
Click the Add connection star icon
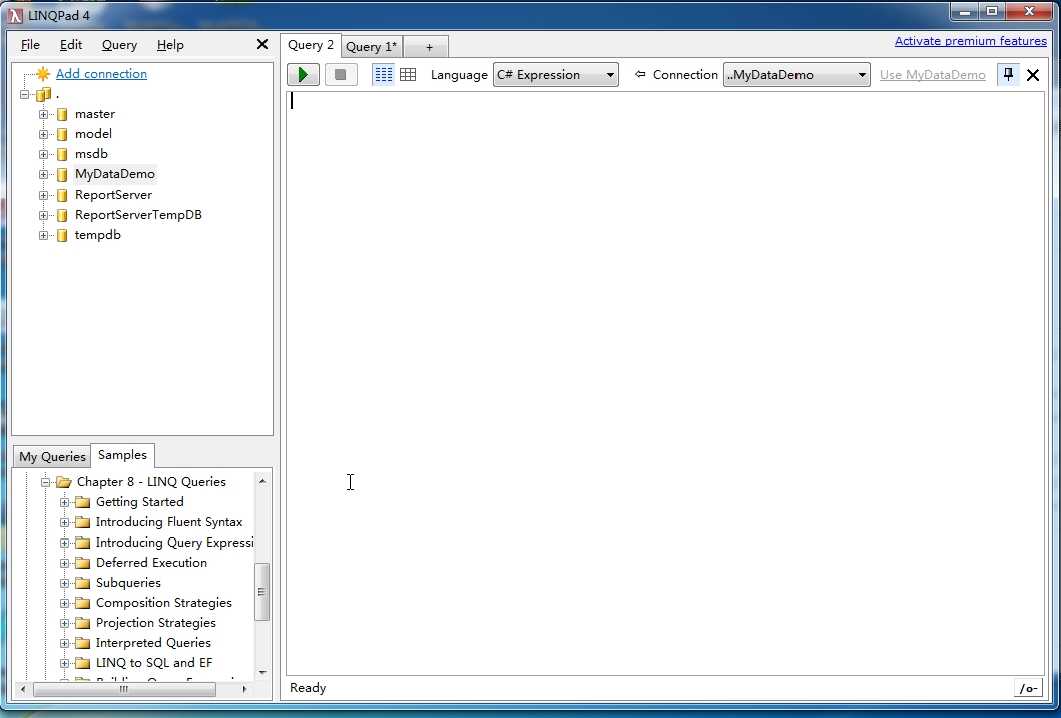coord(43,74)
